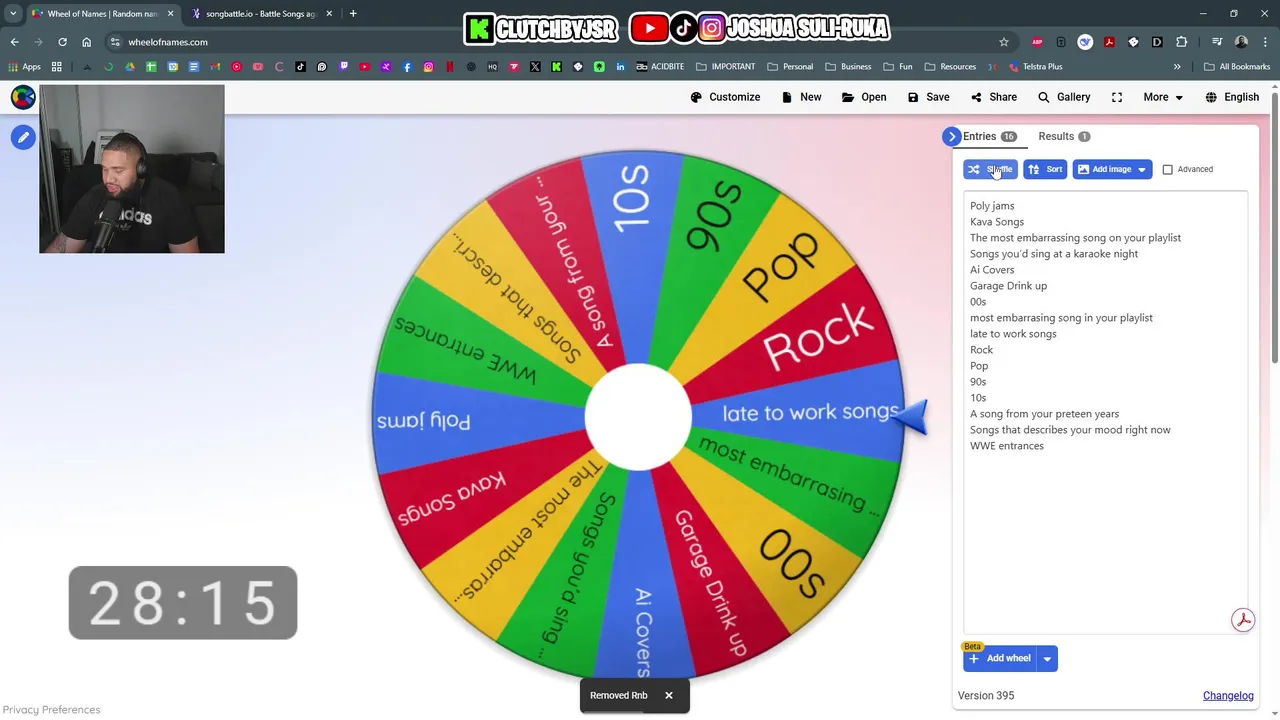This screenshot has height=720, width=1280.
Task: Open the Netflix bookmark
Action: [x=450, y=67]
